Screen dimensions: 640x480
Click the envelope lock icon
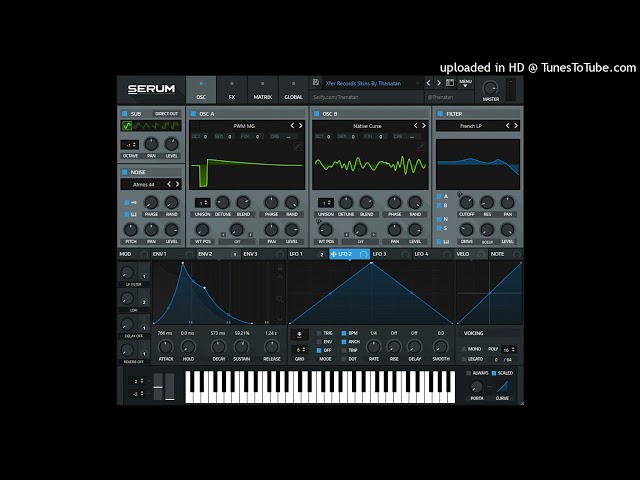[x=280, y=267]
